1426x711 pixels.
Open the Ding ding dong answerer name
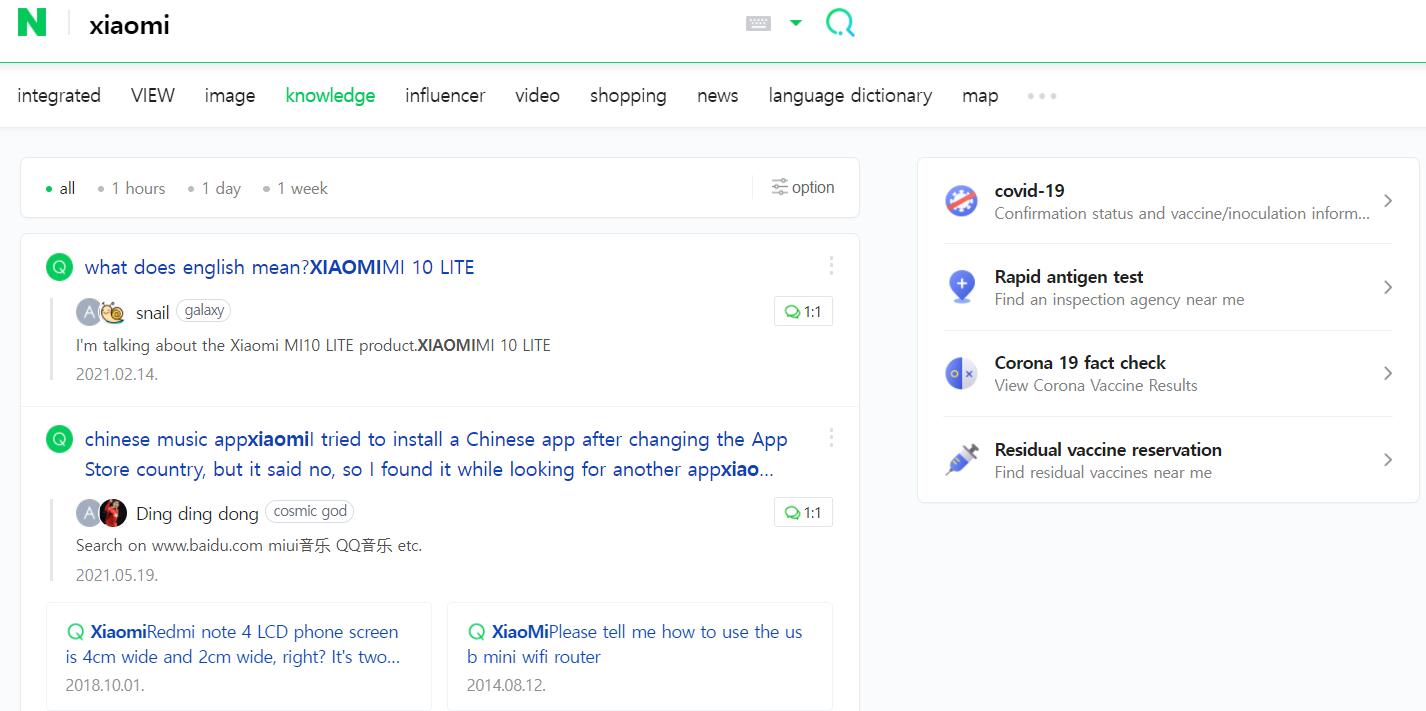[197, 514]
